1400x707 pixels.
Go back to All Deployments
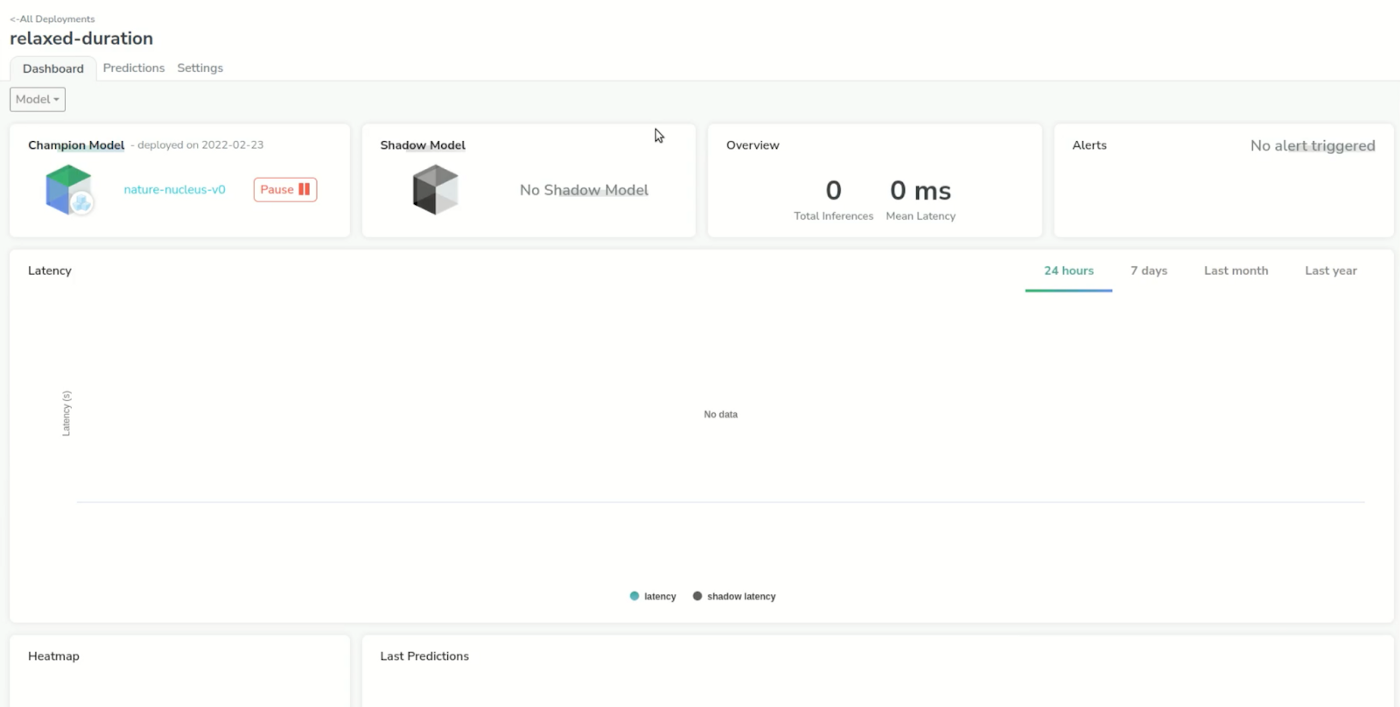pos(52,19)
